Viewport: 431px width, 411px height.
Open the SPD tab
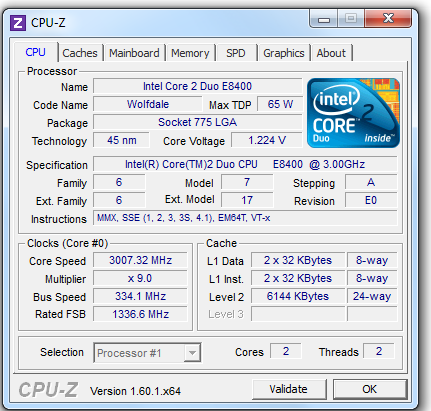[236, 53]
